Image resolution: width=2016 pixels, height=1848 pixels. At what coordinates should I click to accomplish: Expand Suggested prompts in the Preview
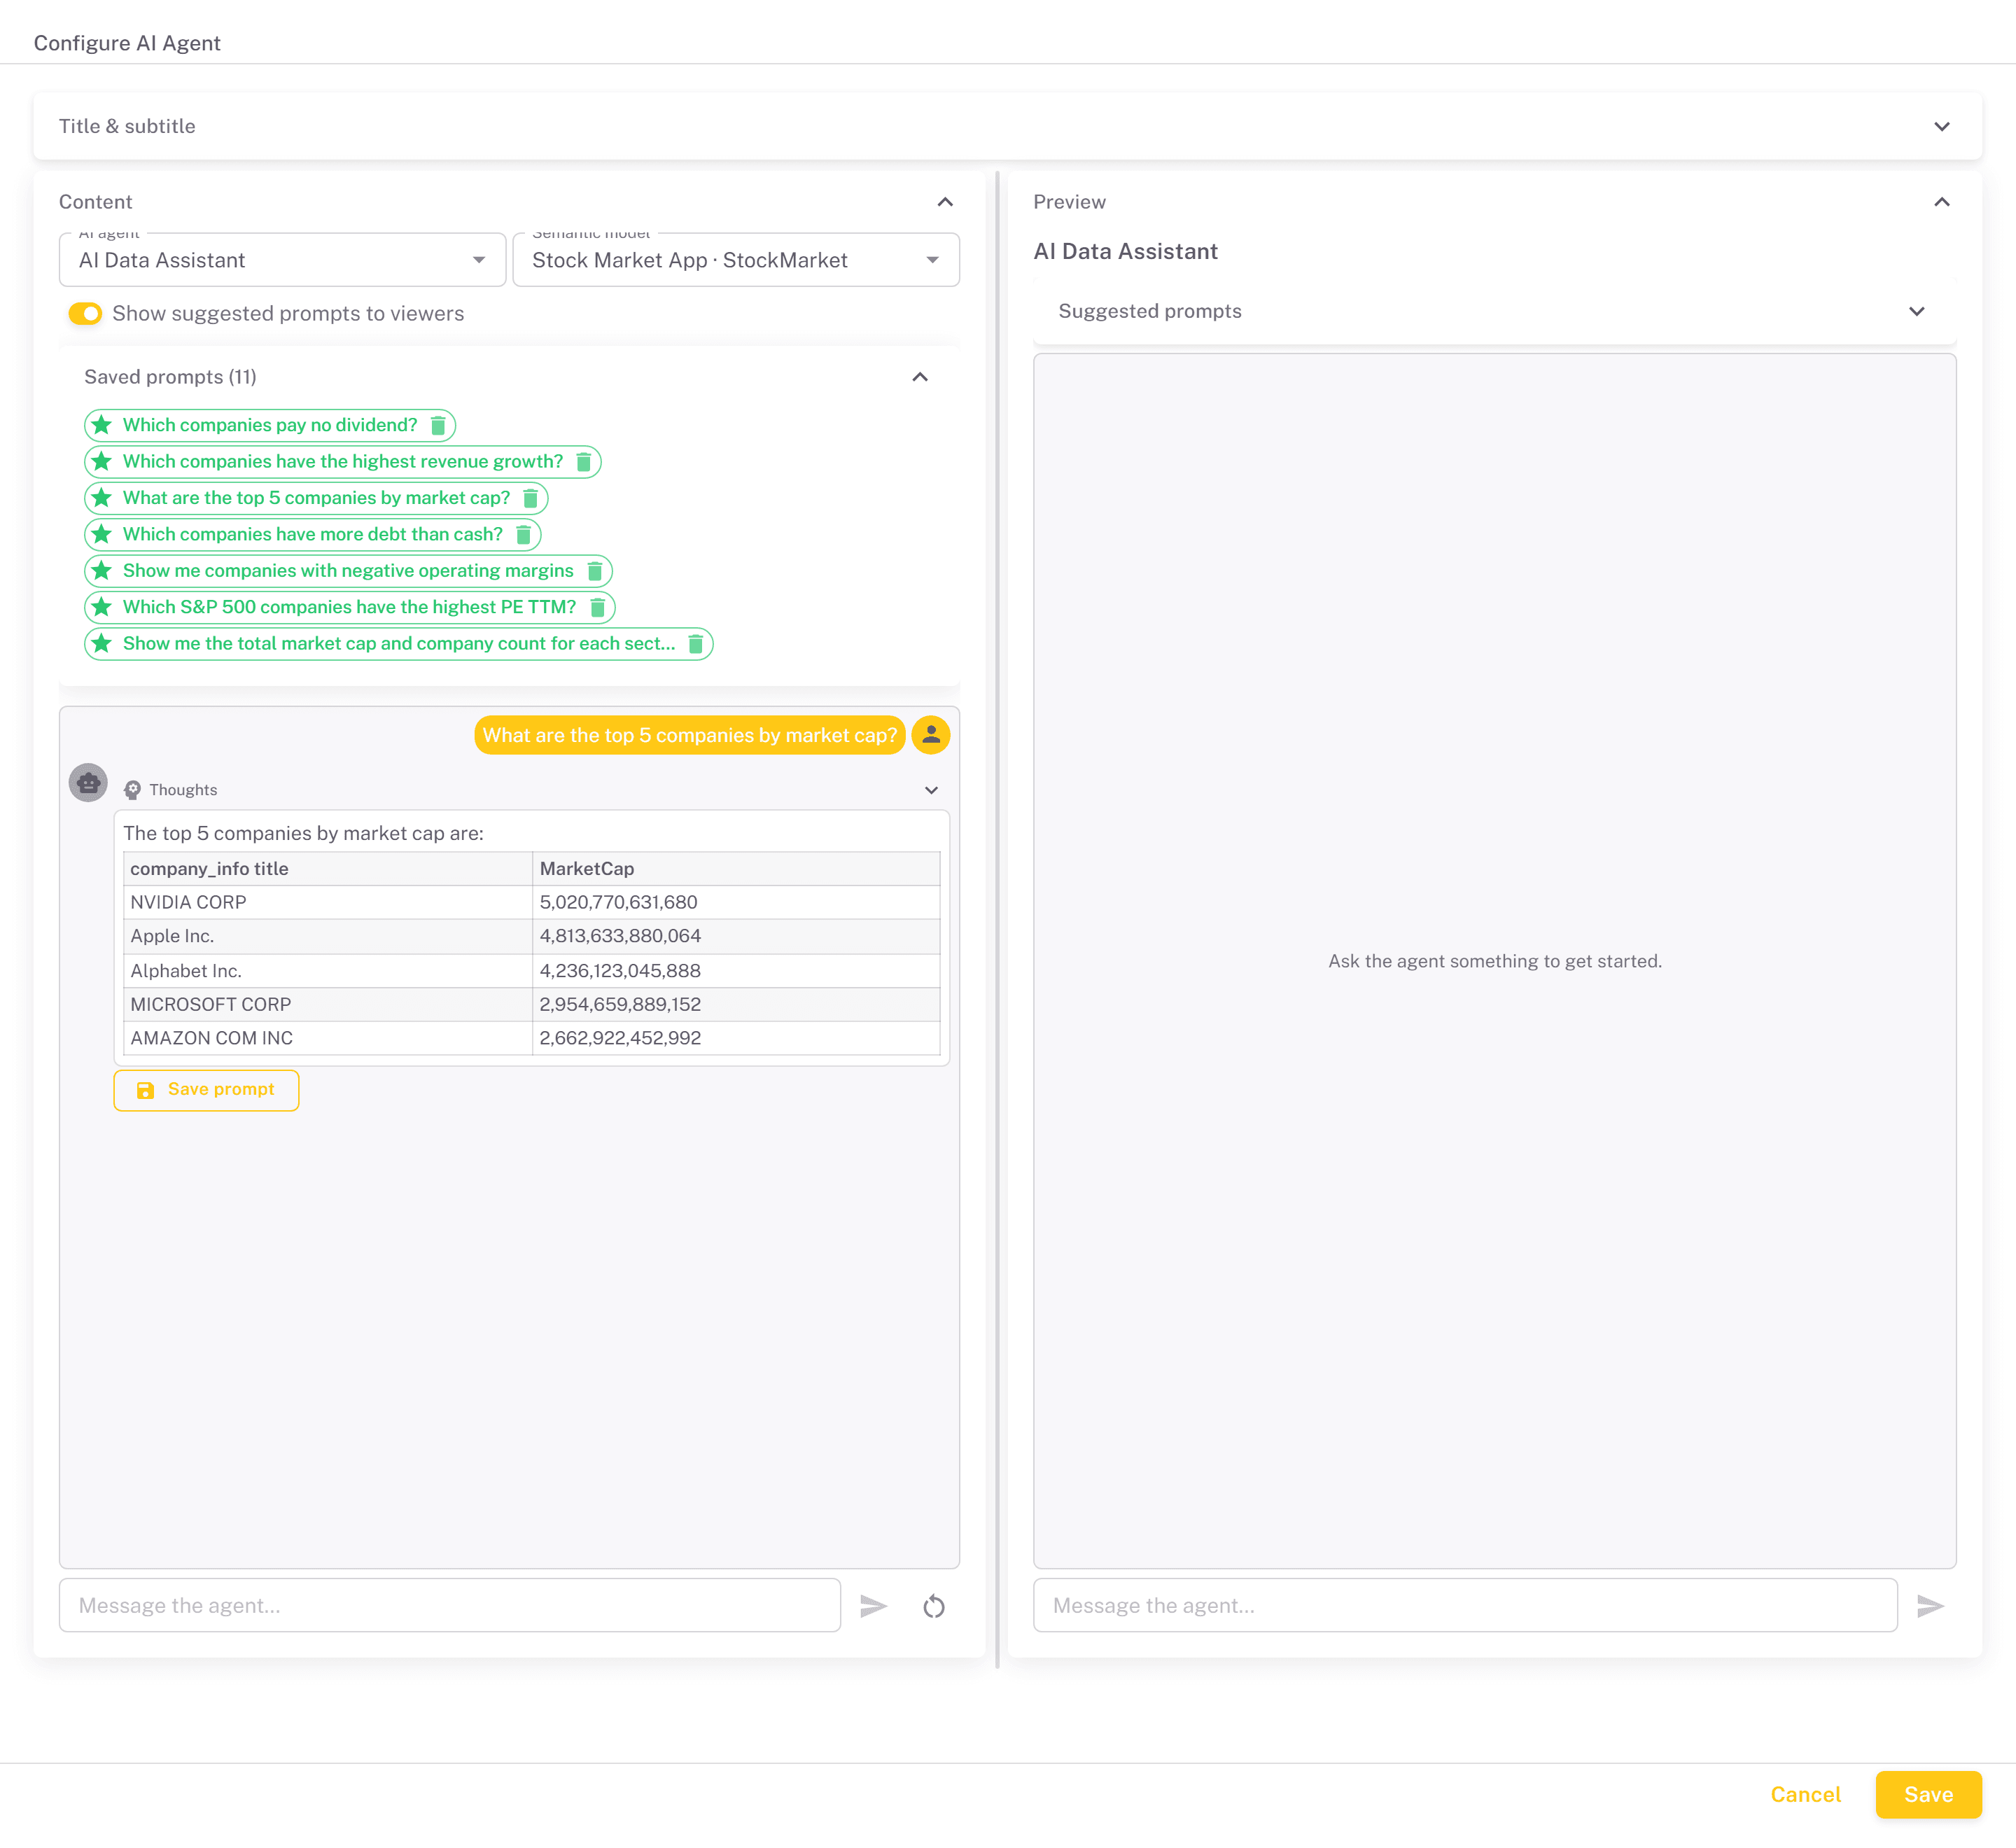coord(1916,311)
